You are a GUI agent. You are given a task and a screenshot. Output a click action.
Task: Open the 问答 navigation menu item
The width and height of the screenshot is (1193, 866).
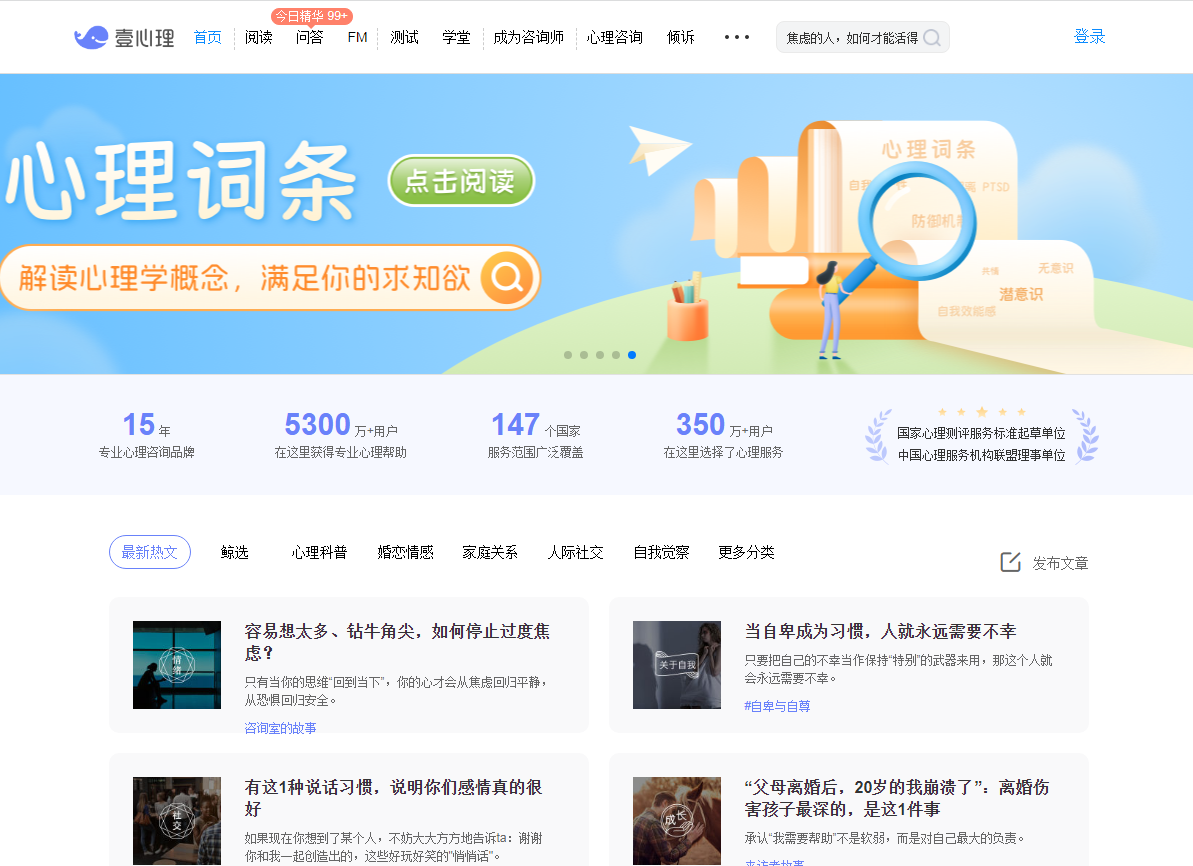pyautogui.click(x=310, y=37)
